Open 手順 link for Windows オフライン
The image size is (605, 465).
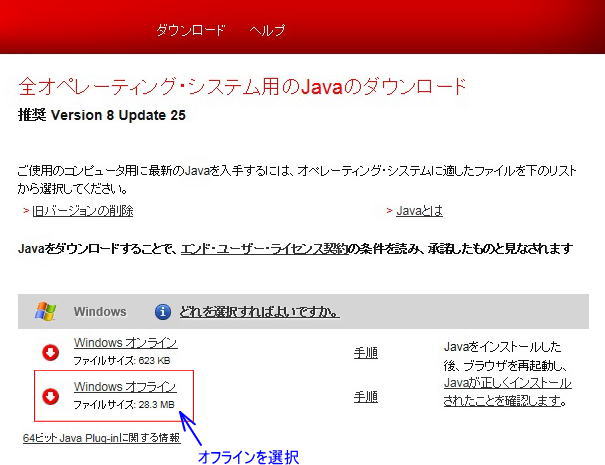click(x=365, y=397)
